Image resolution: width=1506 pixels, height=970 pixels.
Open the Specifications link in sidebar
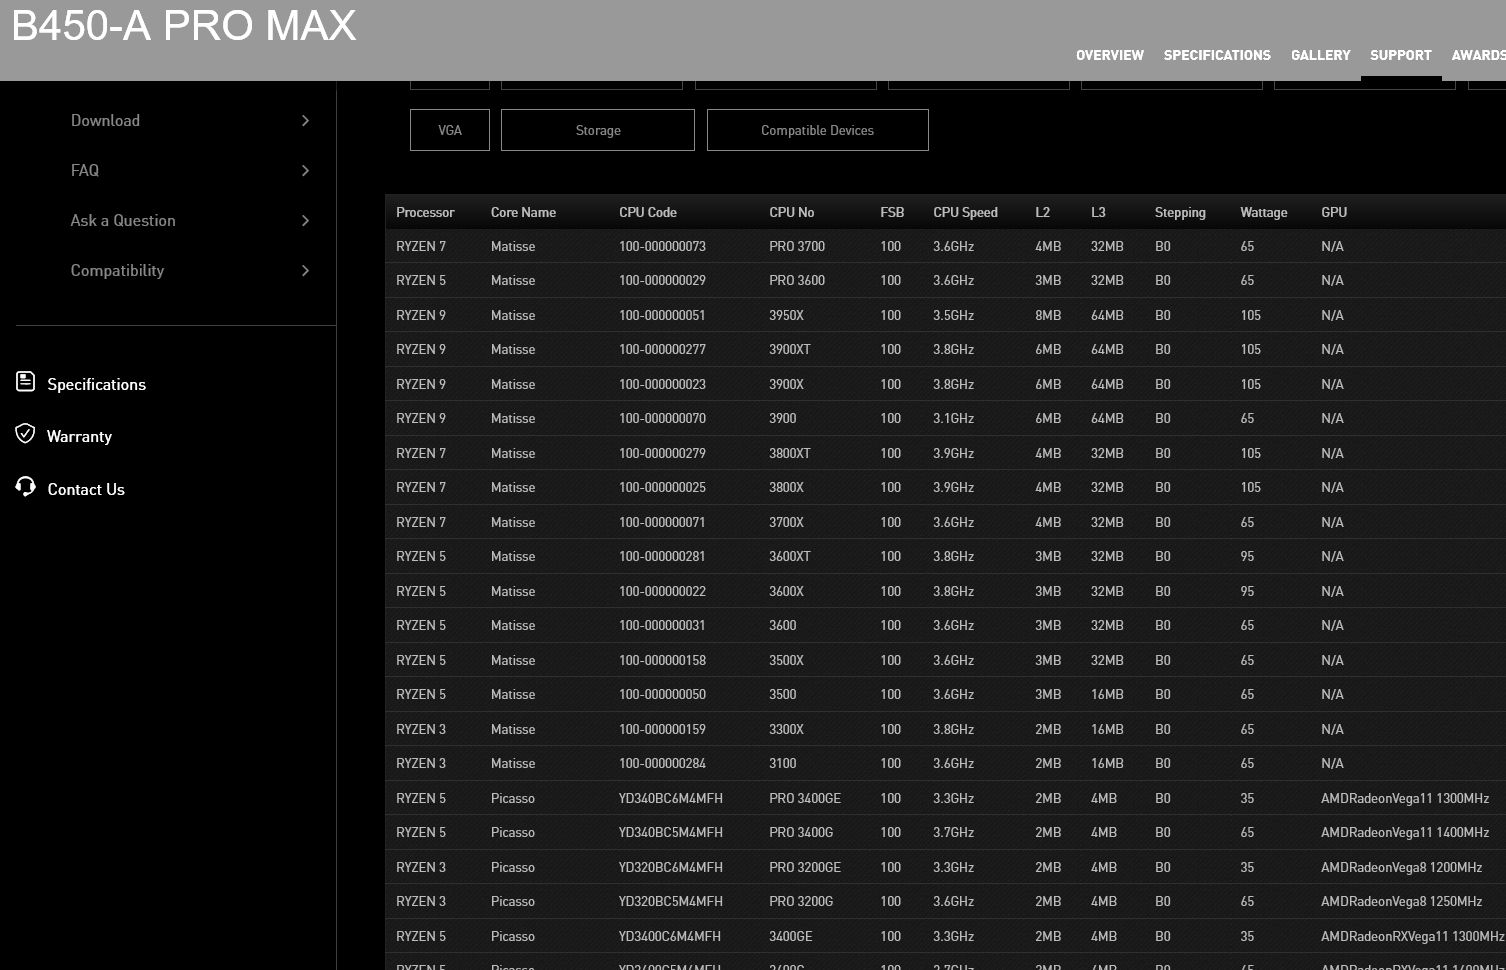[x=96, y=384]
